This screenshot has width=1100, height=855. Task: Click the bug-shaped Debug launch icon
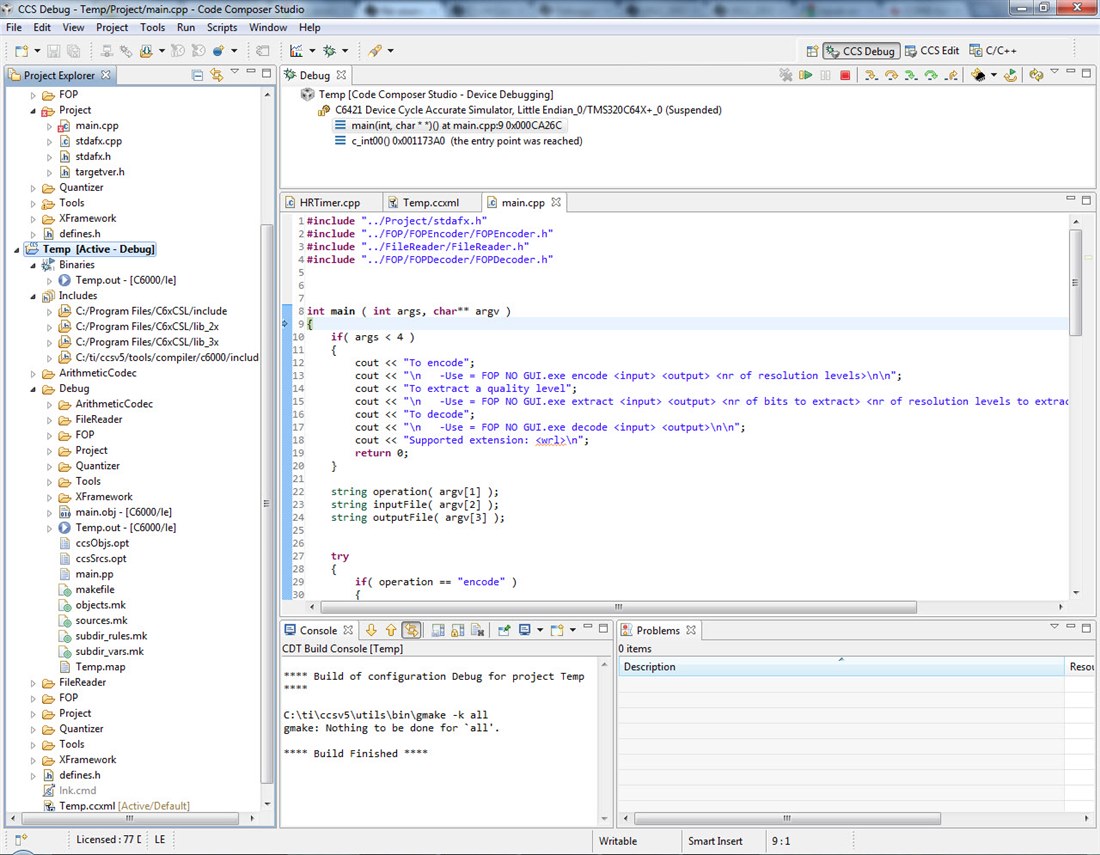[329, 50]
